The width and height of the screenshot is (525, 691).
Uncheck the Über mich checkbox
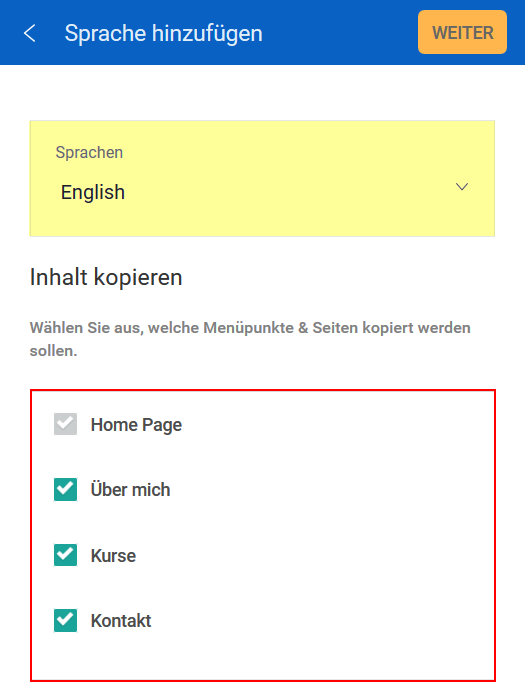click(x=65, y=489)
